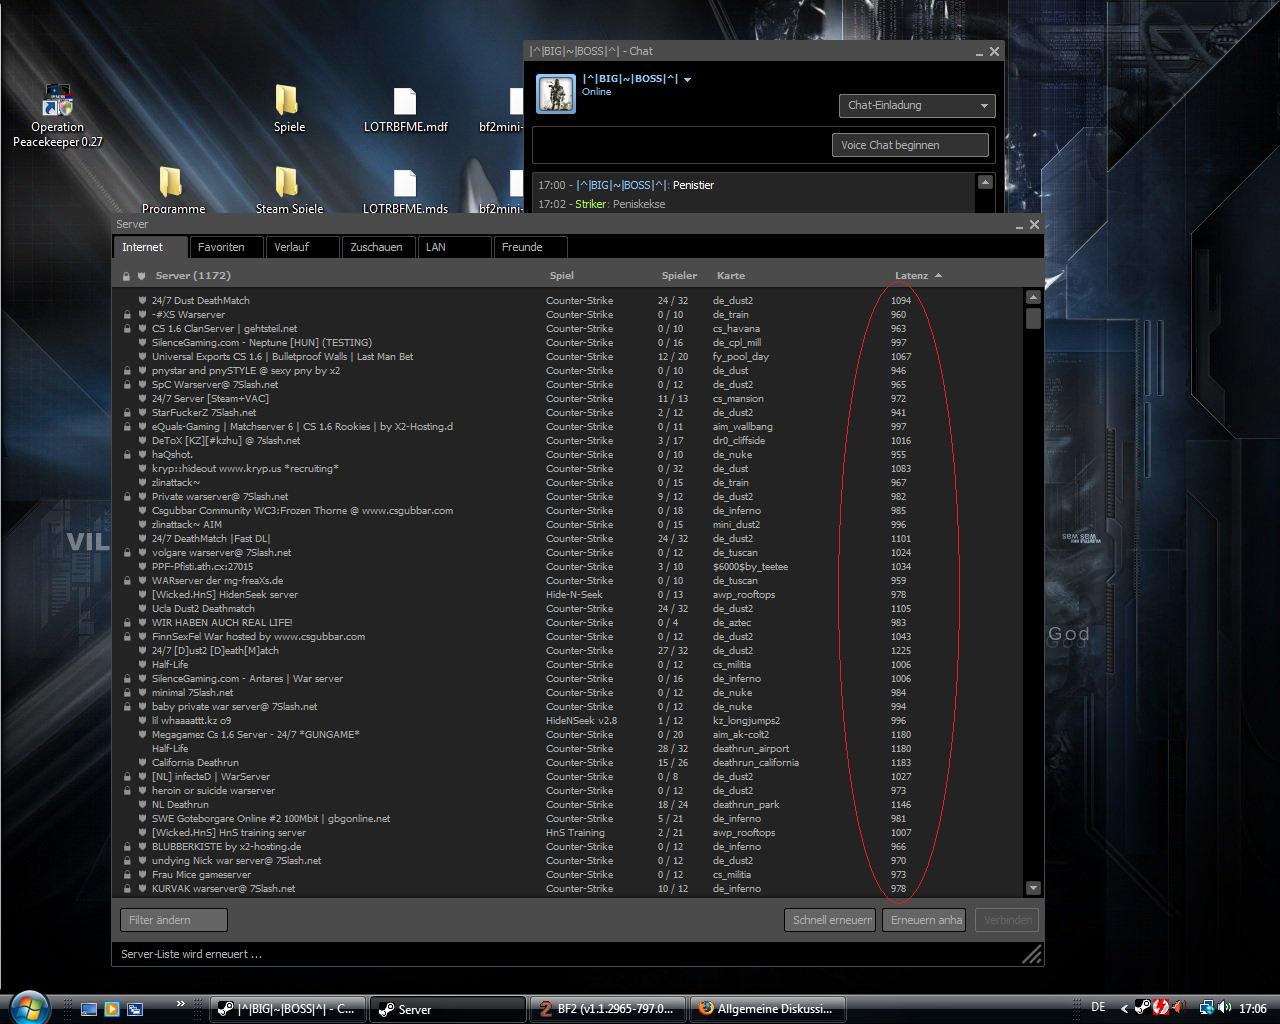Click shield icon of 24/7 Dust DeathMatch row
This screenshot has width=1280, height=1024.
click(142, 301)
